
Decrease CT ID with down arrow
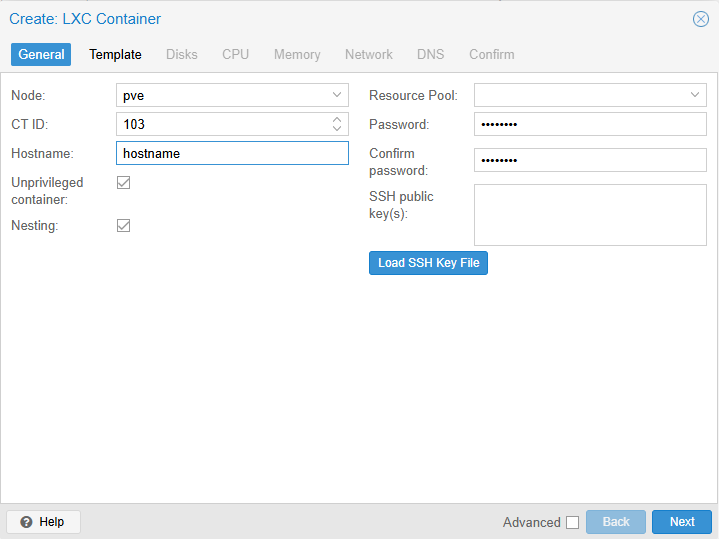(x=337, y=129)
